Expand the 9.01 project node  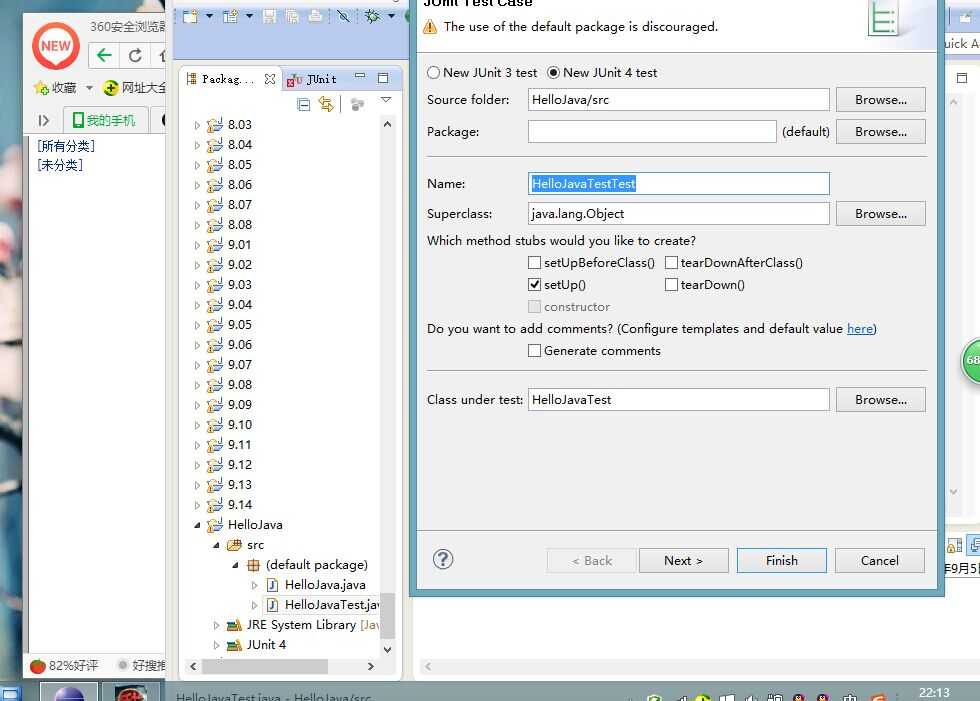point(197,245)
